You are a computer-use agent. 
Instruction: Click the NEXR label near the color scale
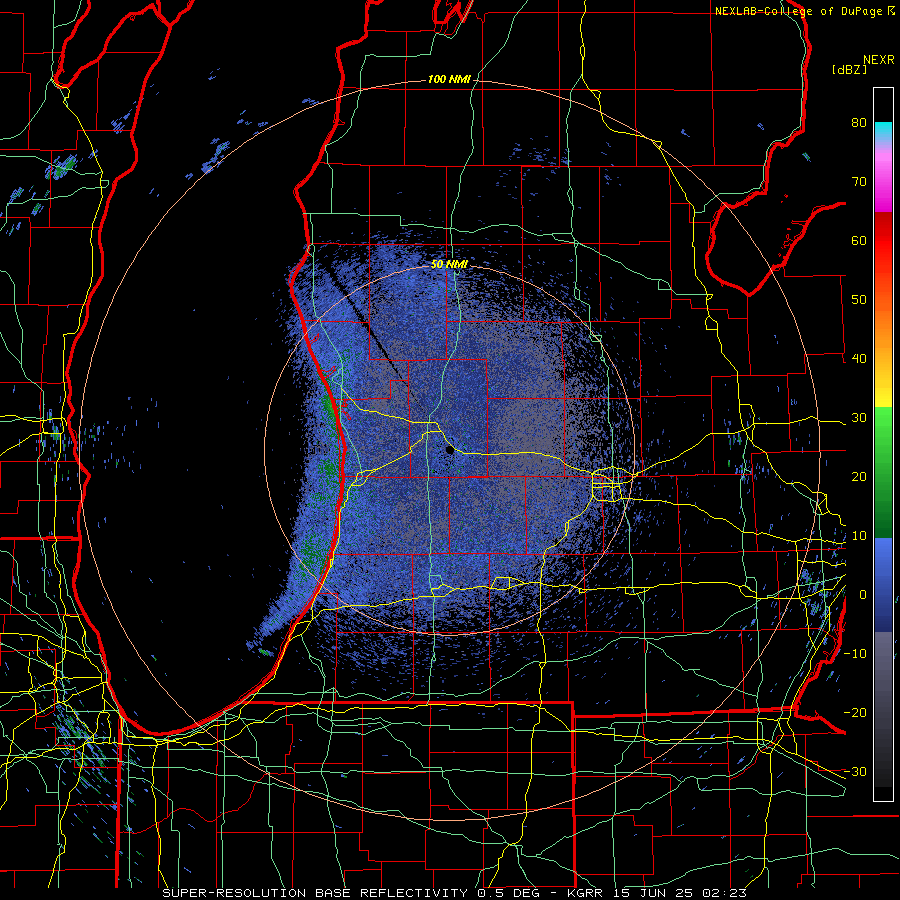click(878, 60)
